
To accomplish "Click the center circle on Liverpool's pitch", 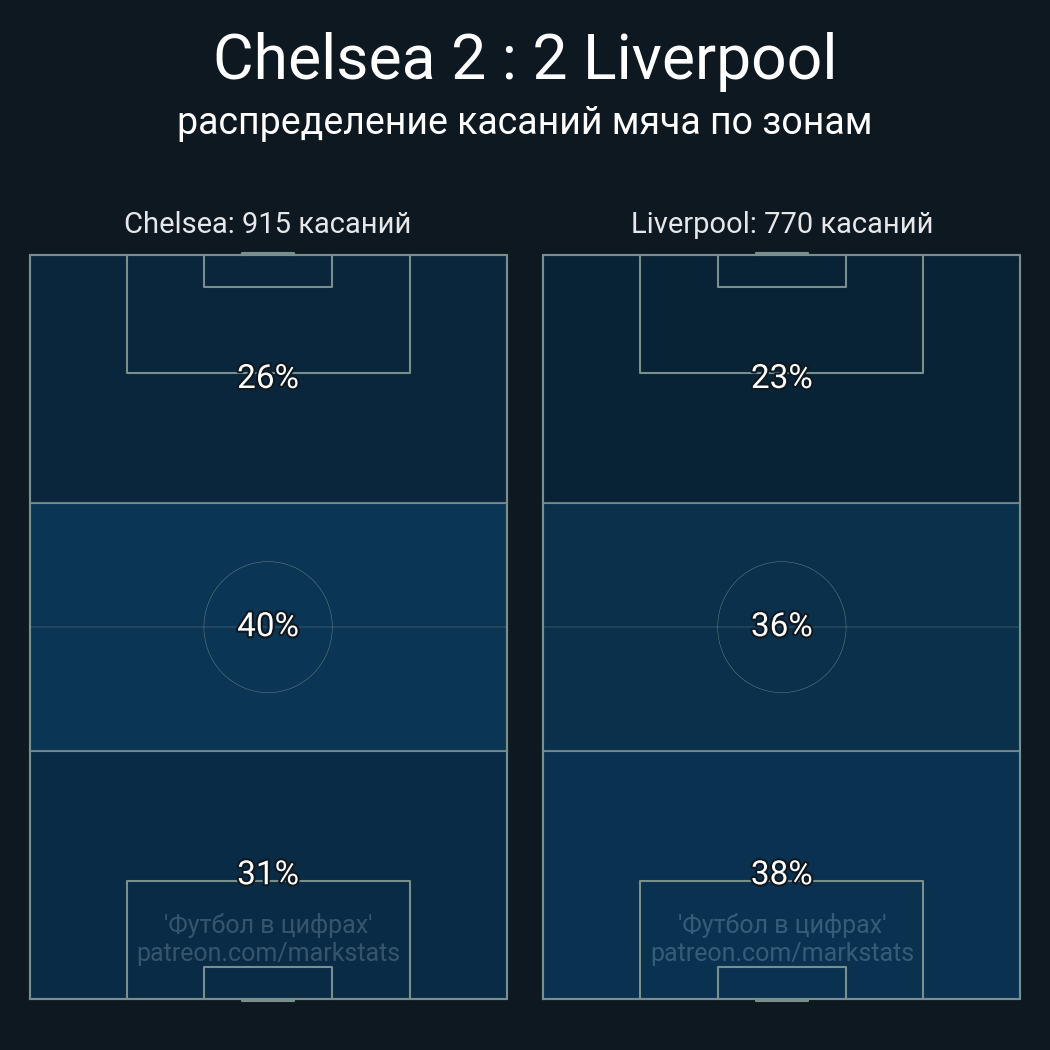I will coord(781,627).
